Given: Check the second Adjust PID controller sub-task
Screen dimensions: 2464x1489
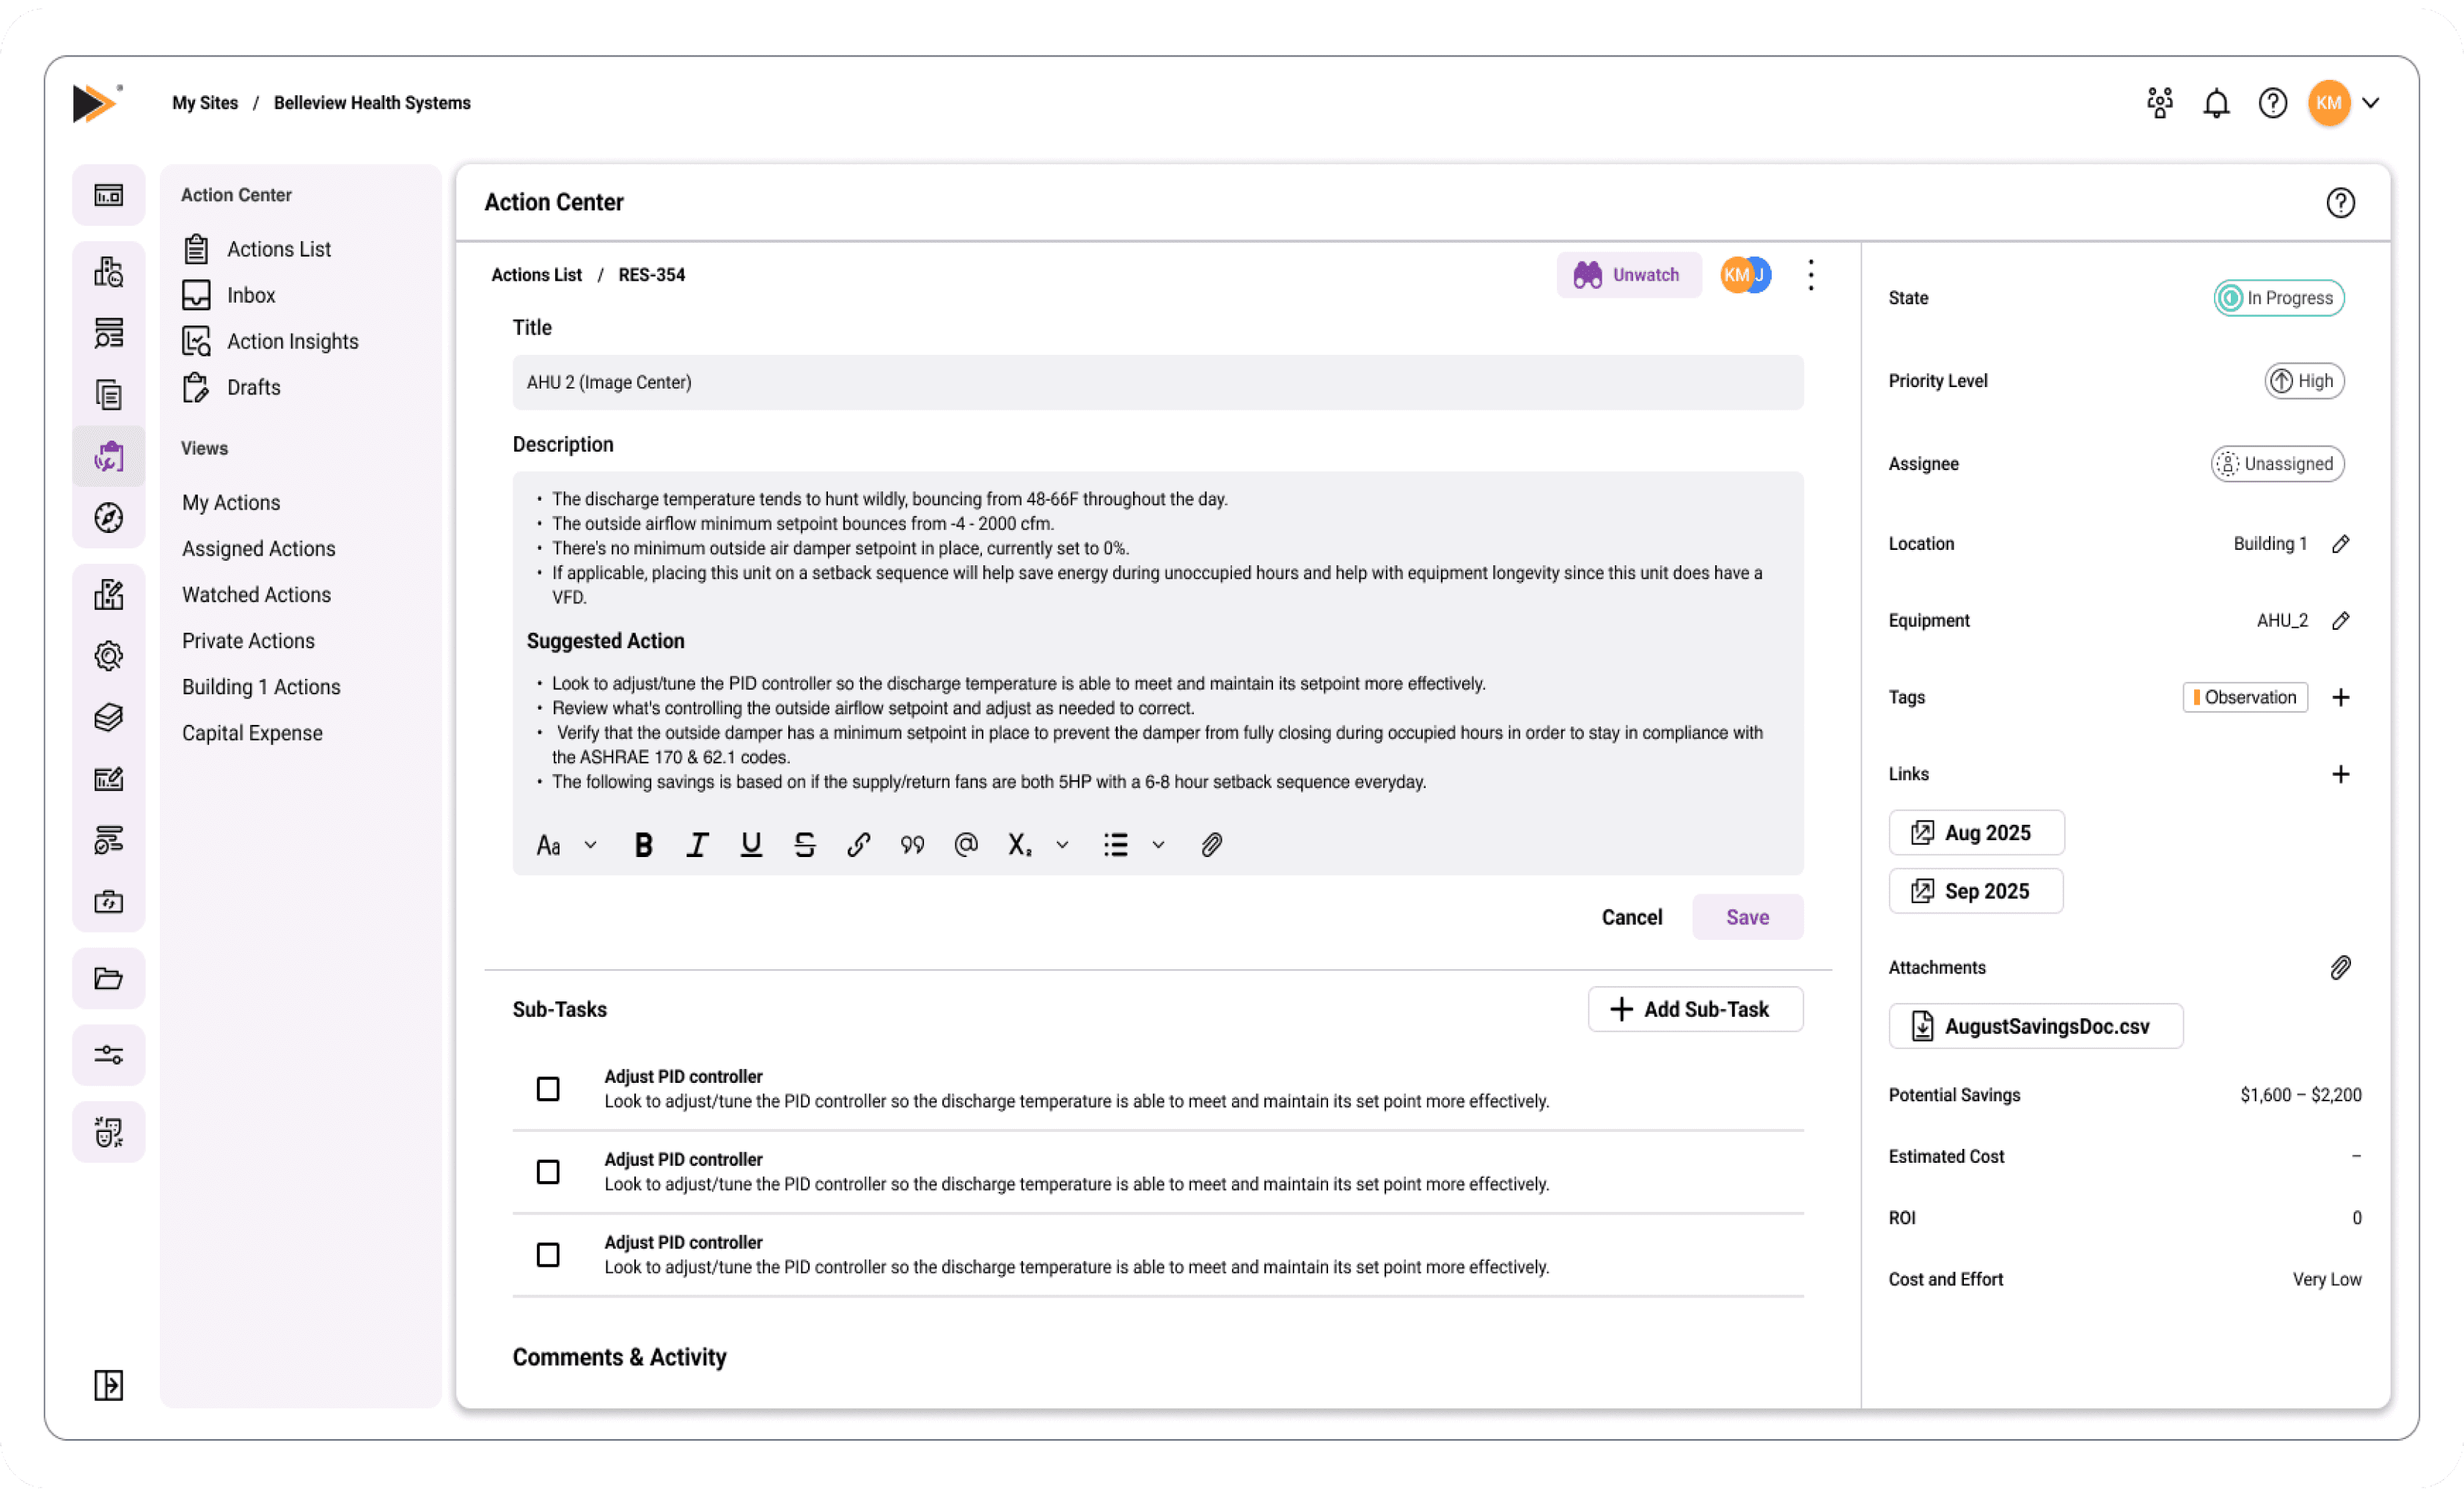Looking at the screenshot, I should pos(548,1171).
